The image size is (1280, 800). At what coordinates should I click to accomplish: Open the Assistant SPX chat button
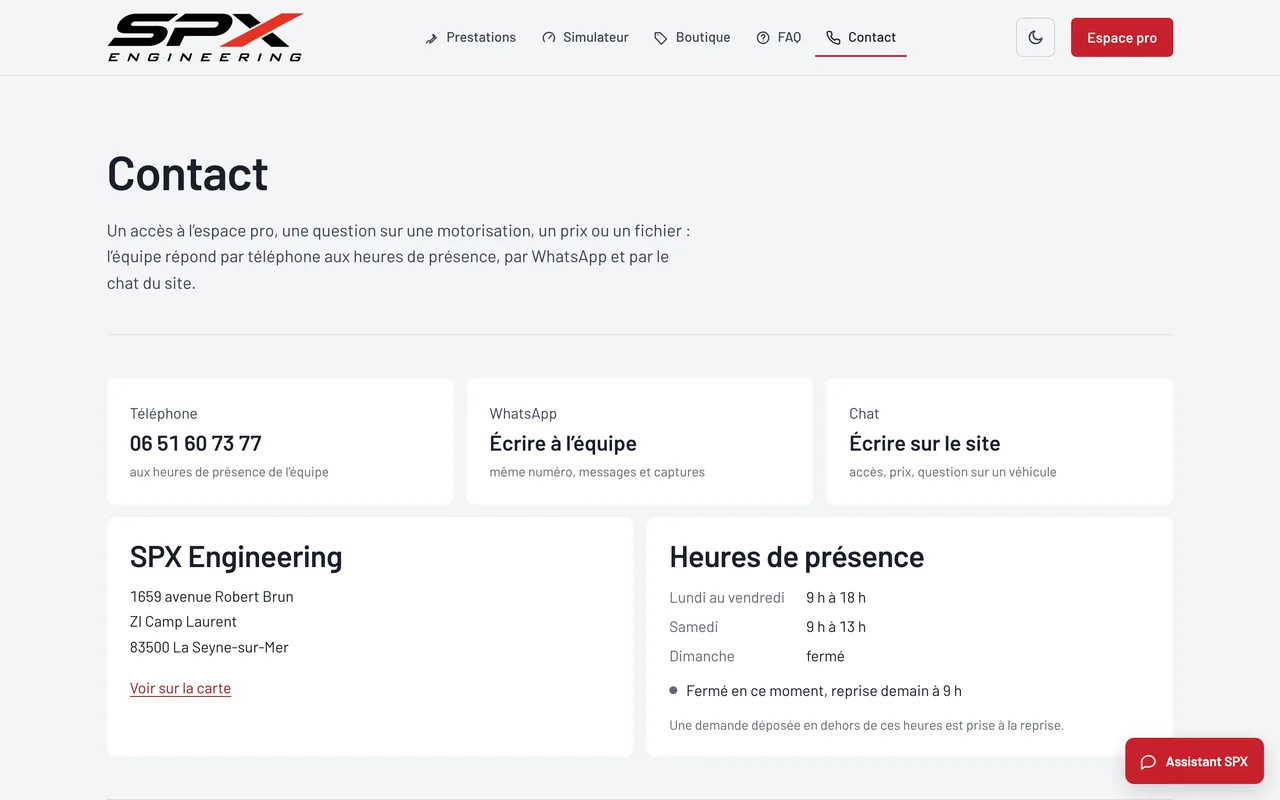pyautogui.click(x=1194, y=761)
